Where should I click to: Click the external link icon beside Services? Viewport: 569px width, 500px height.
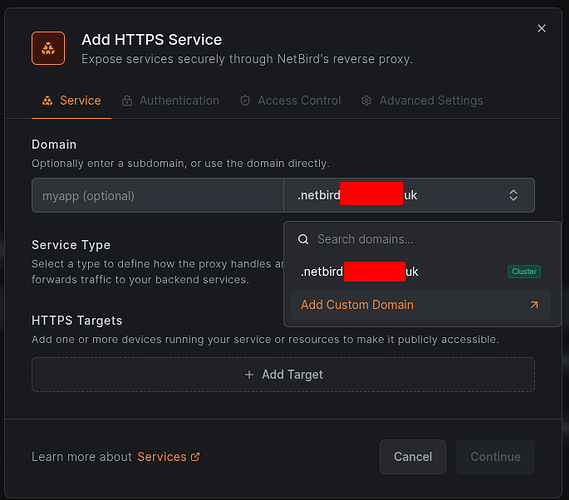click(x=195, y=457)
